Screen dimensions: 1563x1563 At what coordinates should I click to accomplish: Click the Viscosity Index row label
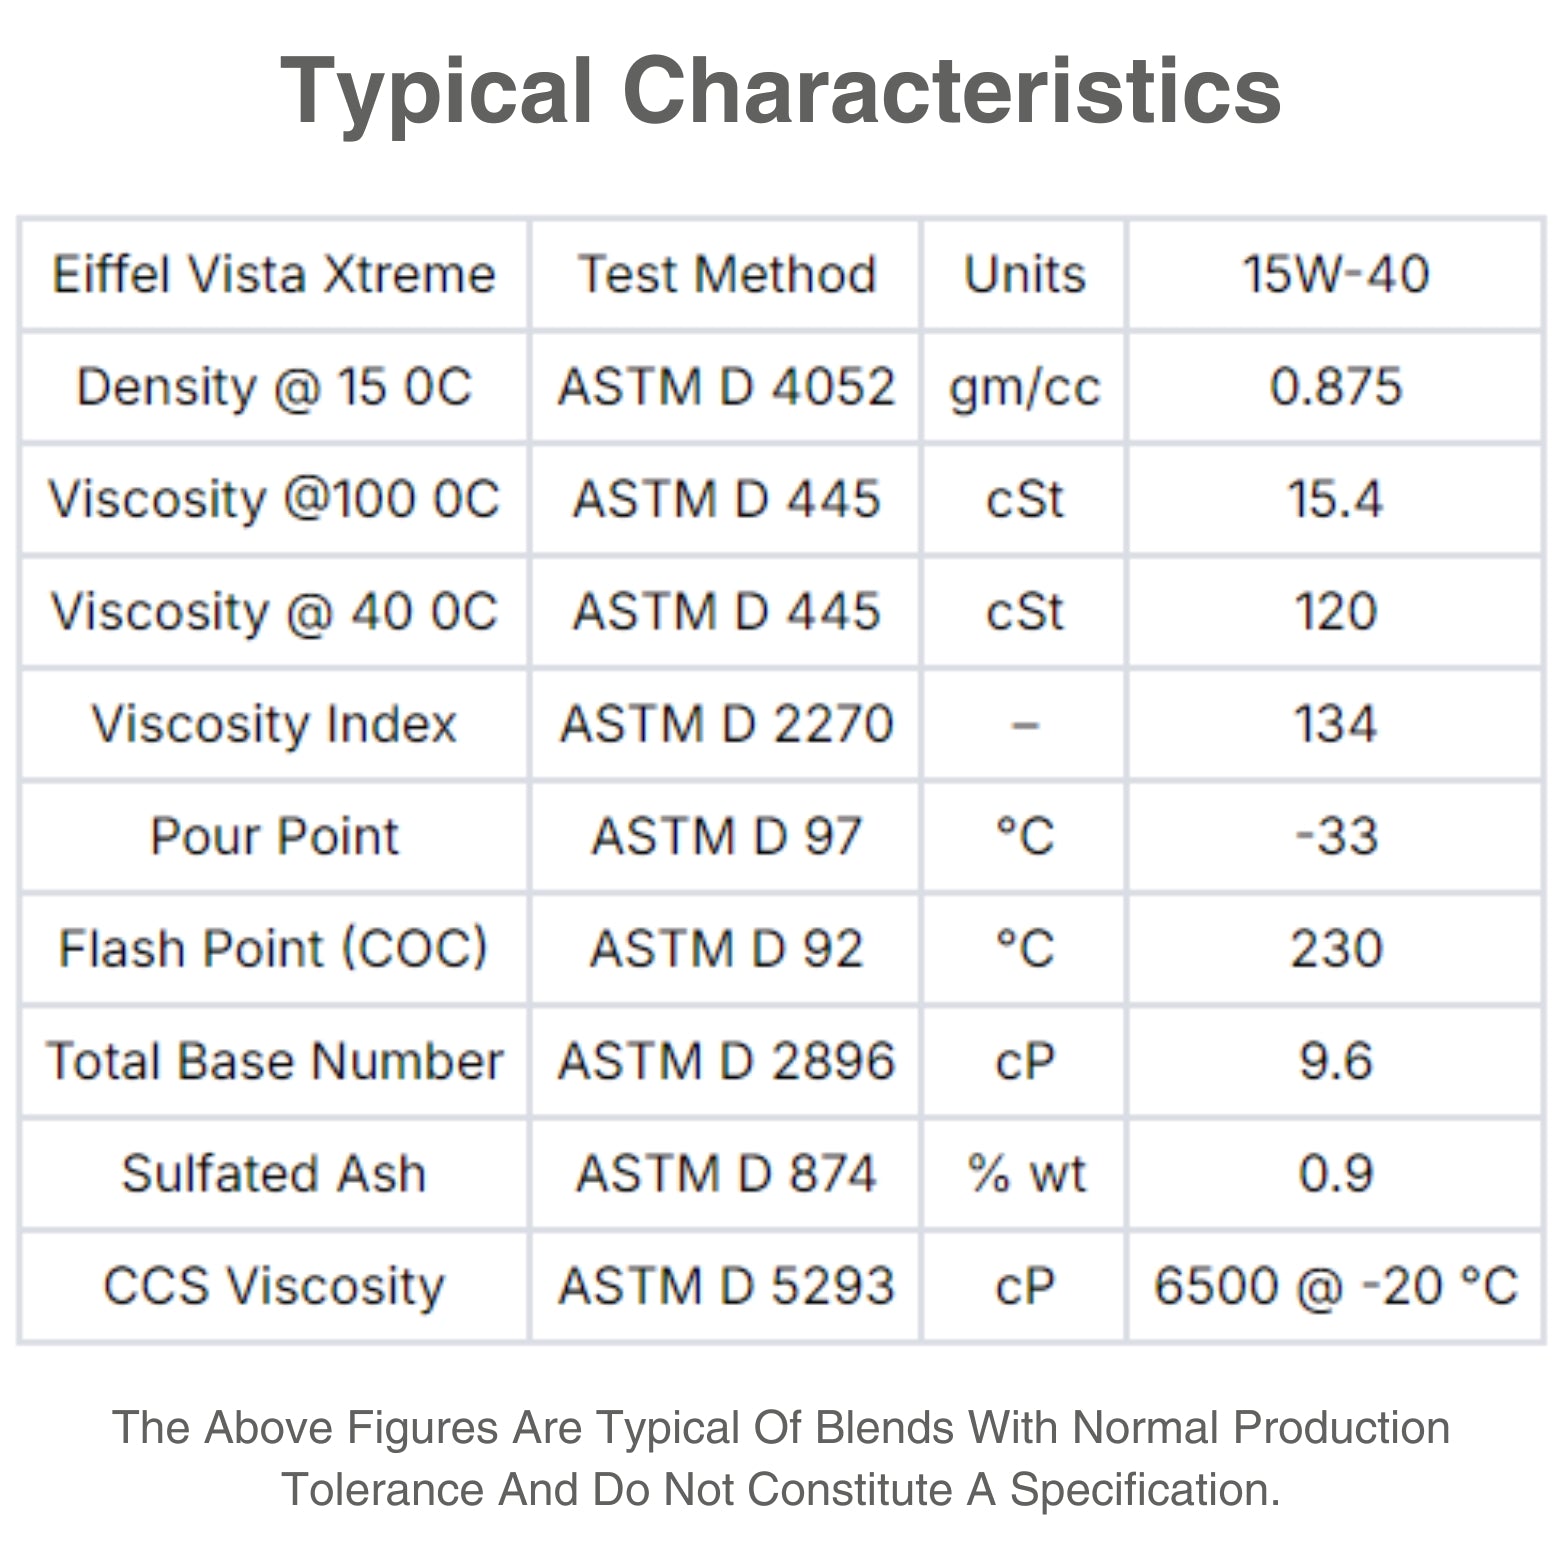274,724
